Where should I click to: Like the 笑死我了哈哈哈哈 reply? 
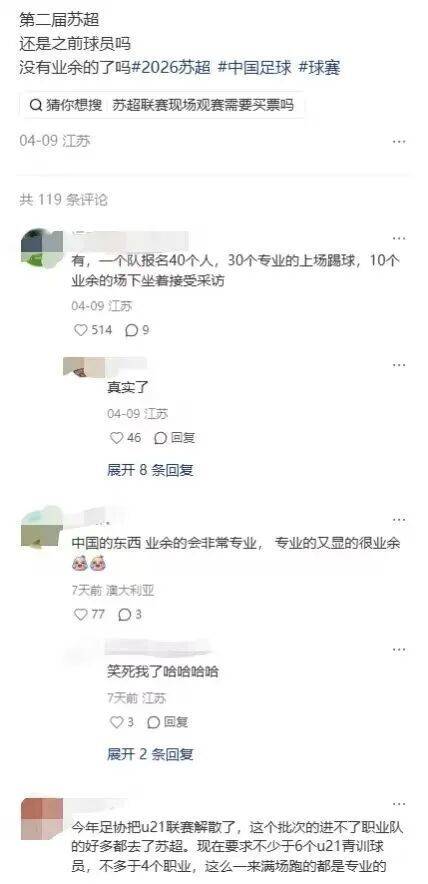tap(116, 722)
